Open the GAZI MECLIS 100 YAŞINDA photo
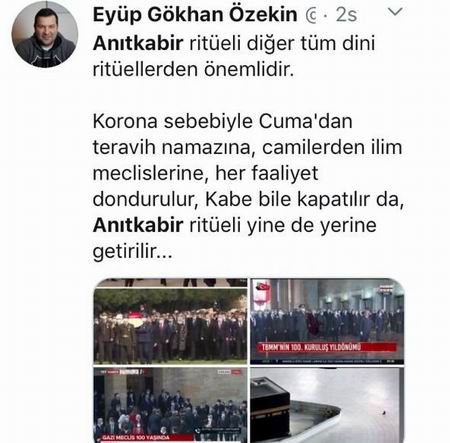The image size is (450, 443). [x=170, y=405]
